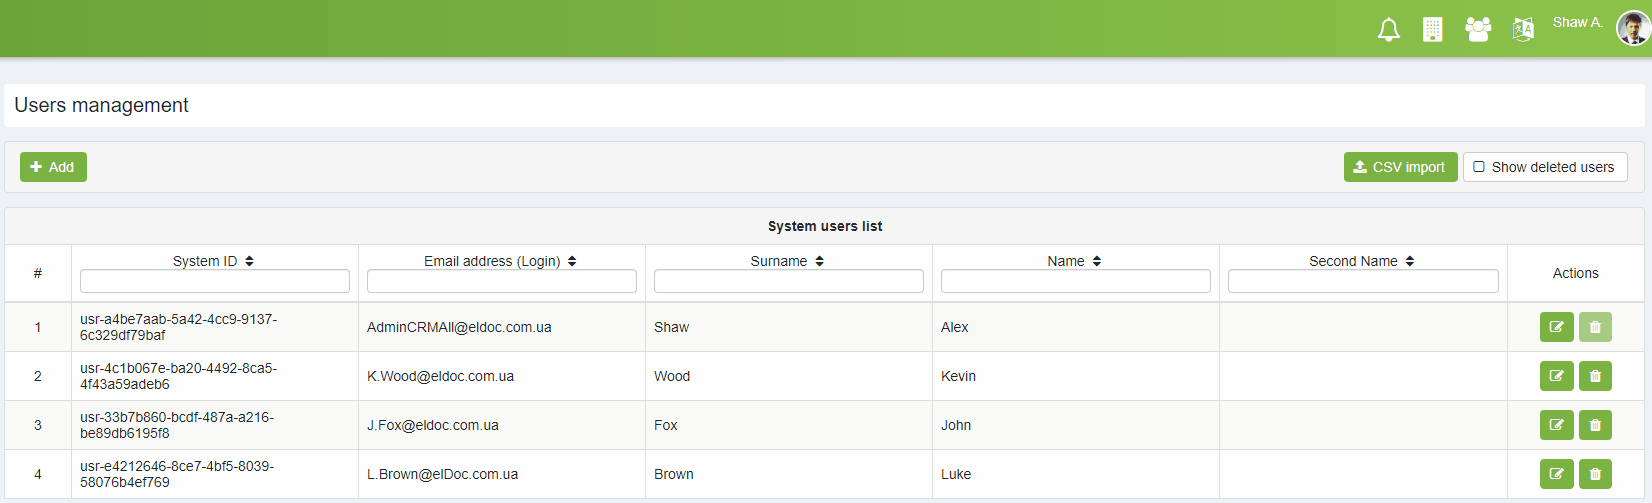Edit user Alex Shaw
Viewport: 1652px width, 503px height.
pos(1556,327)
